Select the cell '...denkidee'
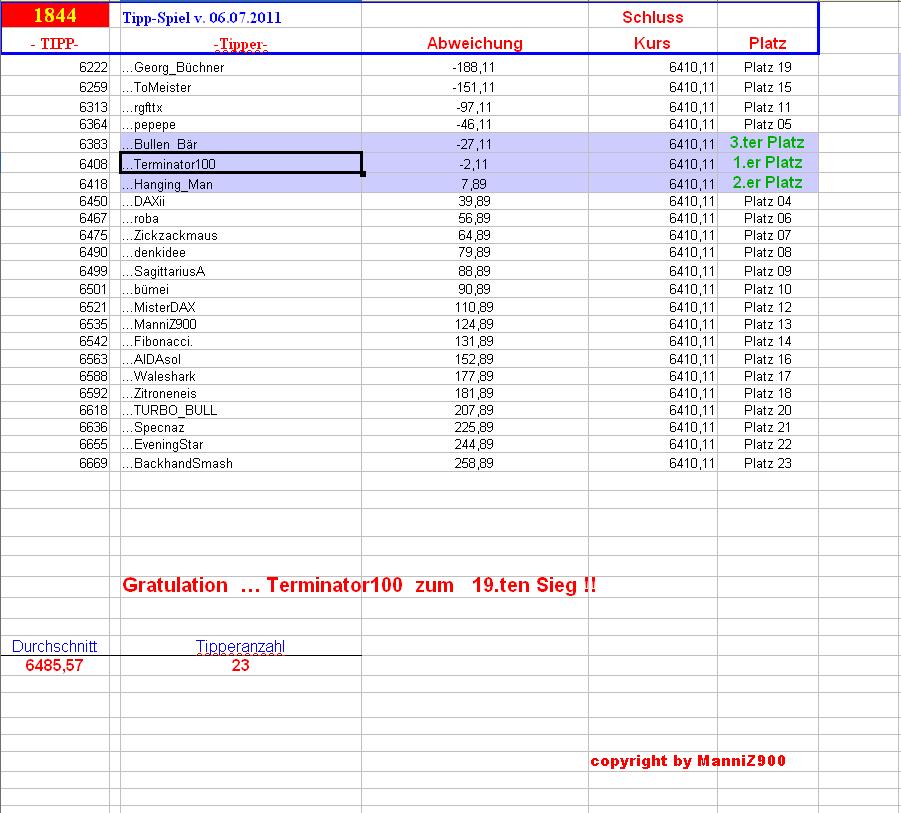 [x=241, y=252]
